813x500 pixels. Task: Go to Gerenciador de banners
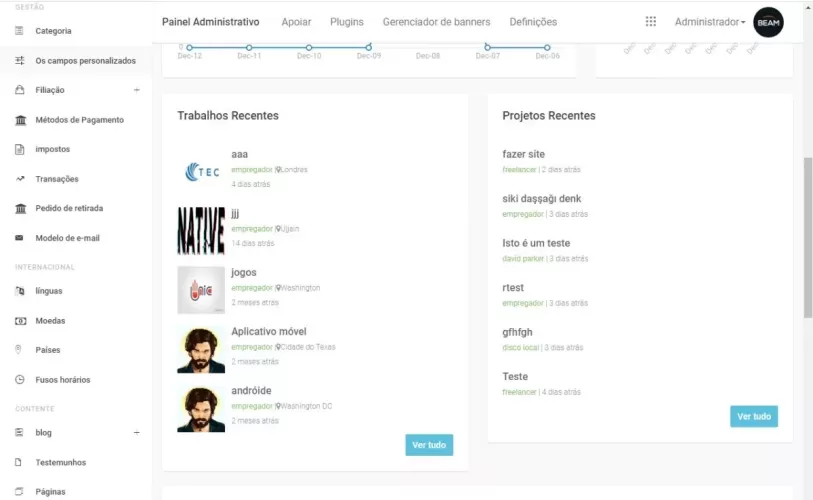436,22
